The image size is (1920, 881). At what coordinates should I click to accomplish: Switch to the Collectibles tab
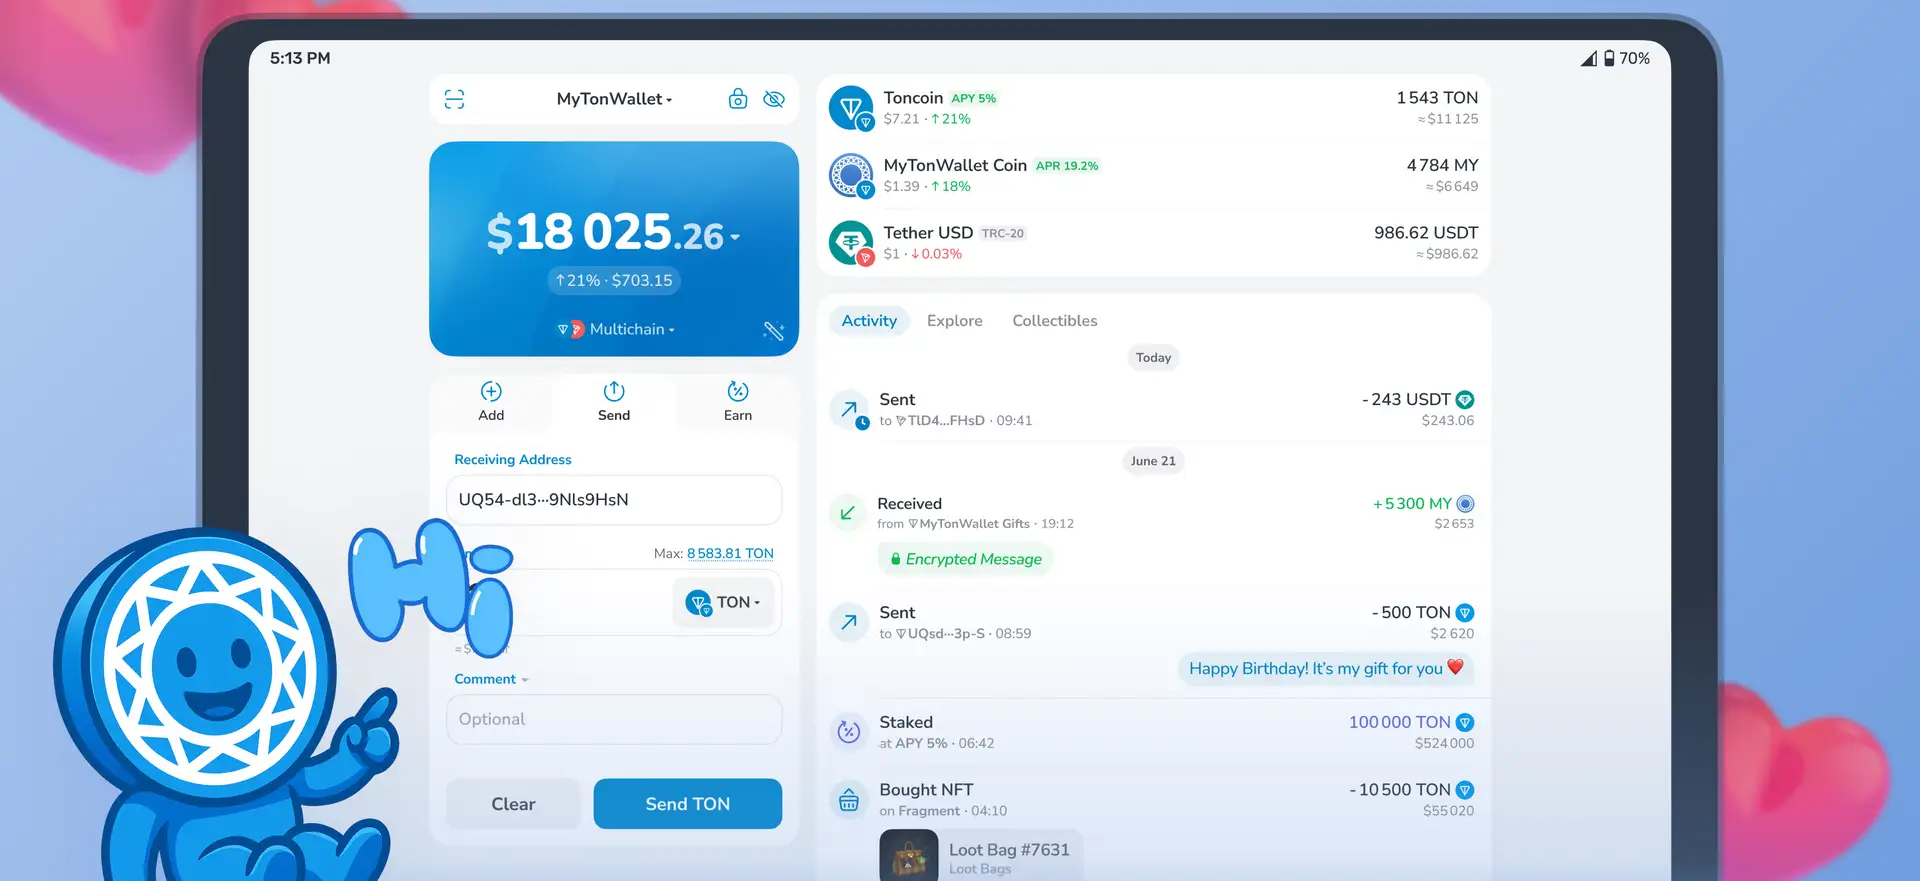(x=1054, y=321)
